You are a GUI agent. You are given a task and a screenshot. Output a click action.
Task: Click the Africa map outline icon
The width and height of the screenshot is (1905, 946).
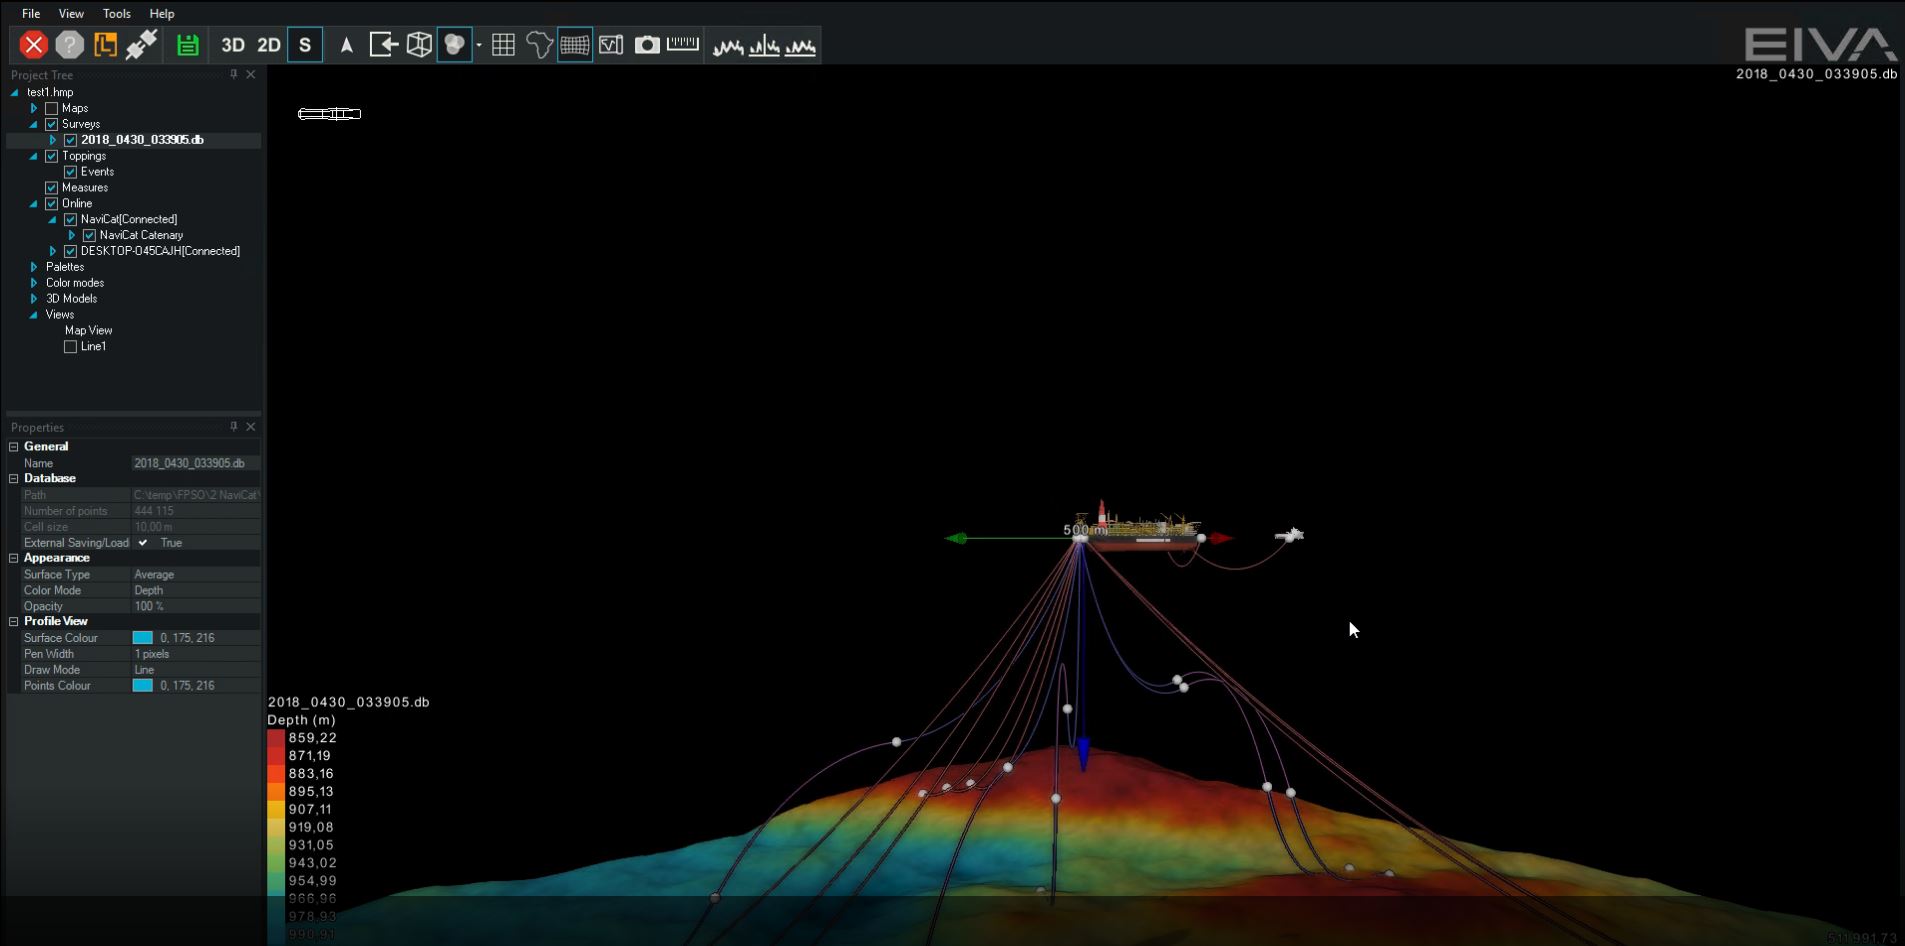click(x=539, y=45)
